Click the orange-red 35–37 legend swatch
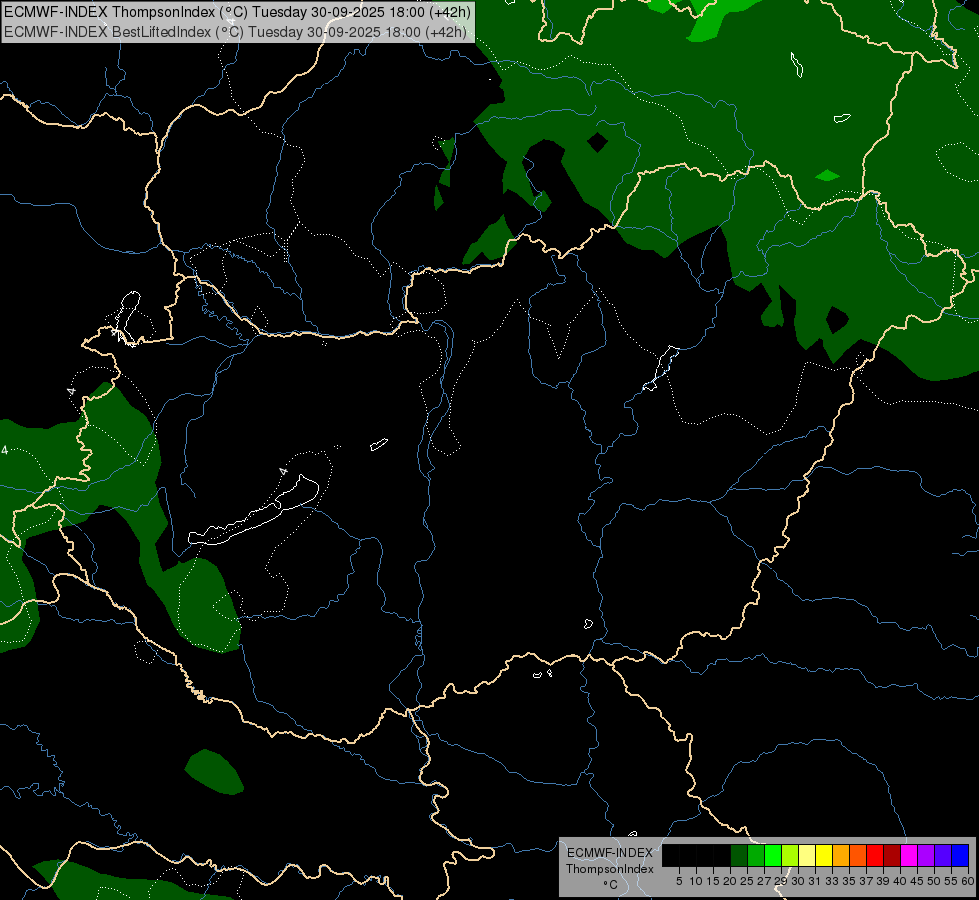979x900 pixels. [858, 855]
